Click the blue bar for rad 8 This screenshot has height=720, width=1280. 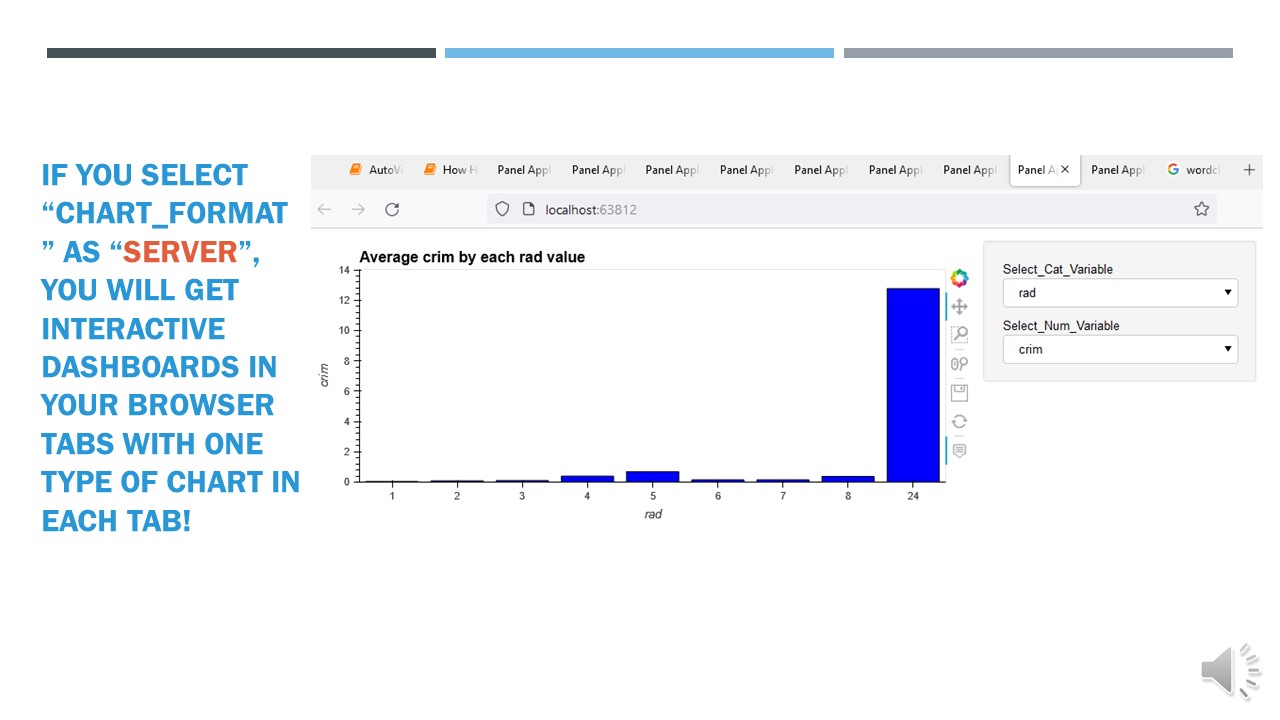click(848, 478)
